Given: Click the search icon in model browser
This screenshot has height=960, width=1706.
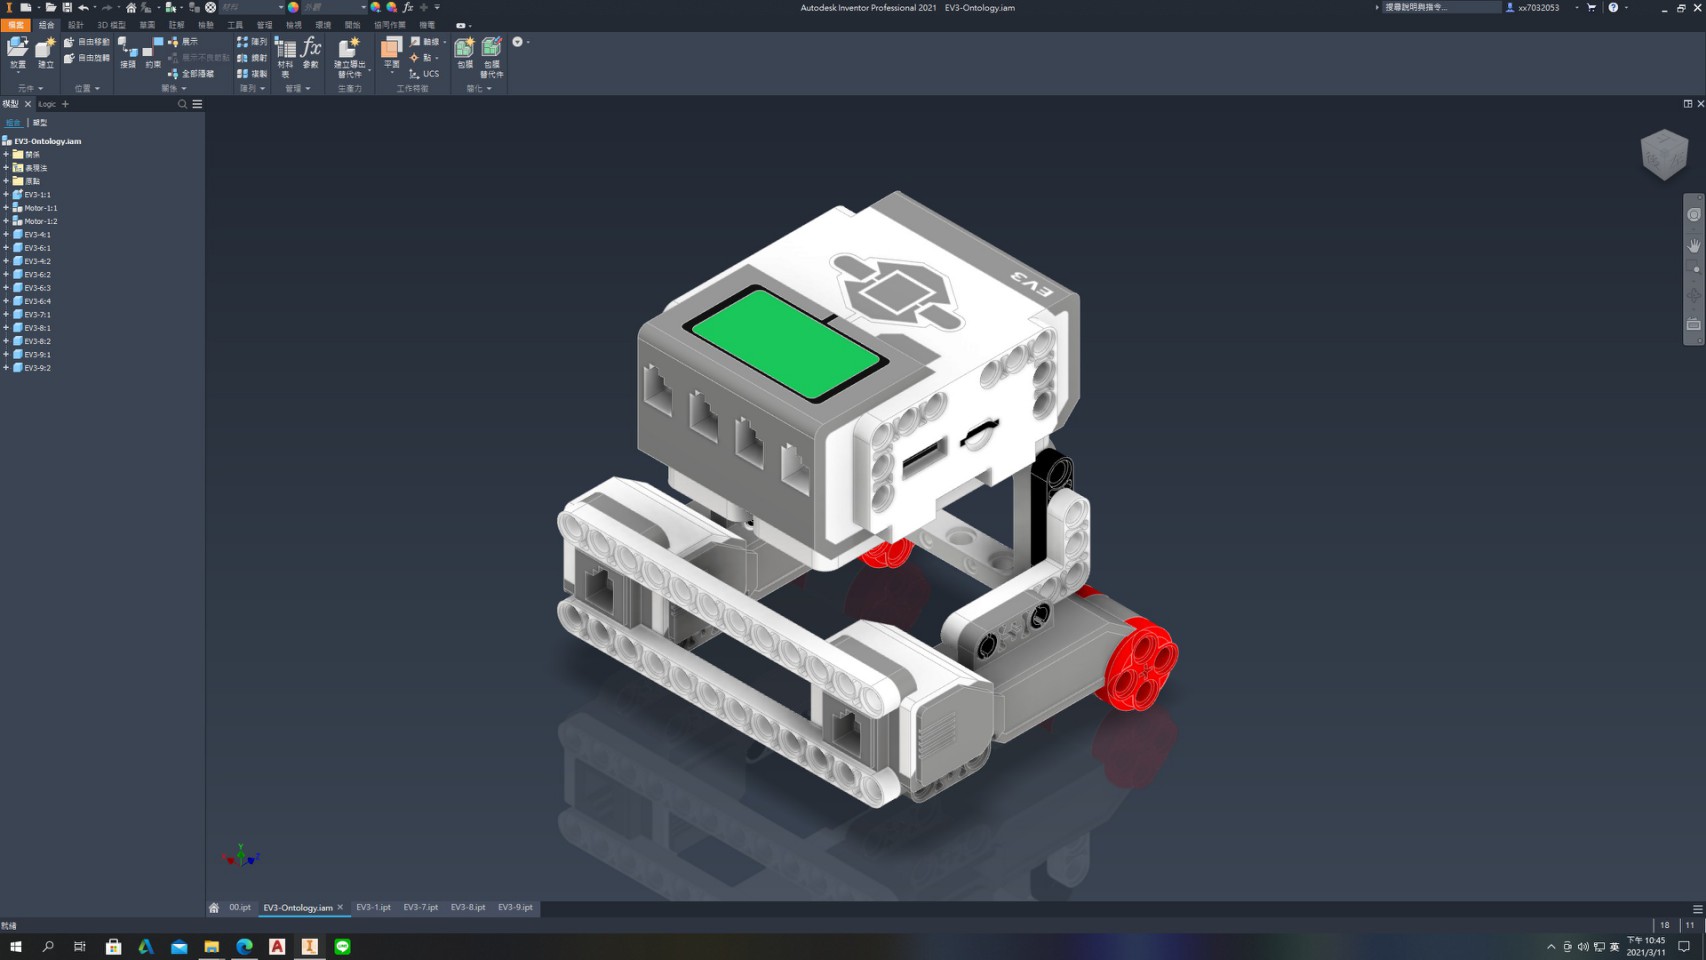Looking at the screenshot, I should 182,104.
